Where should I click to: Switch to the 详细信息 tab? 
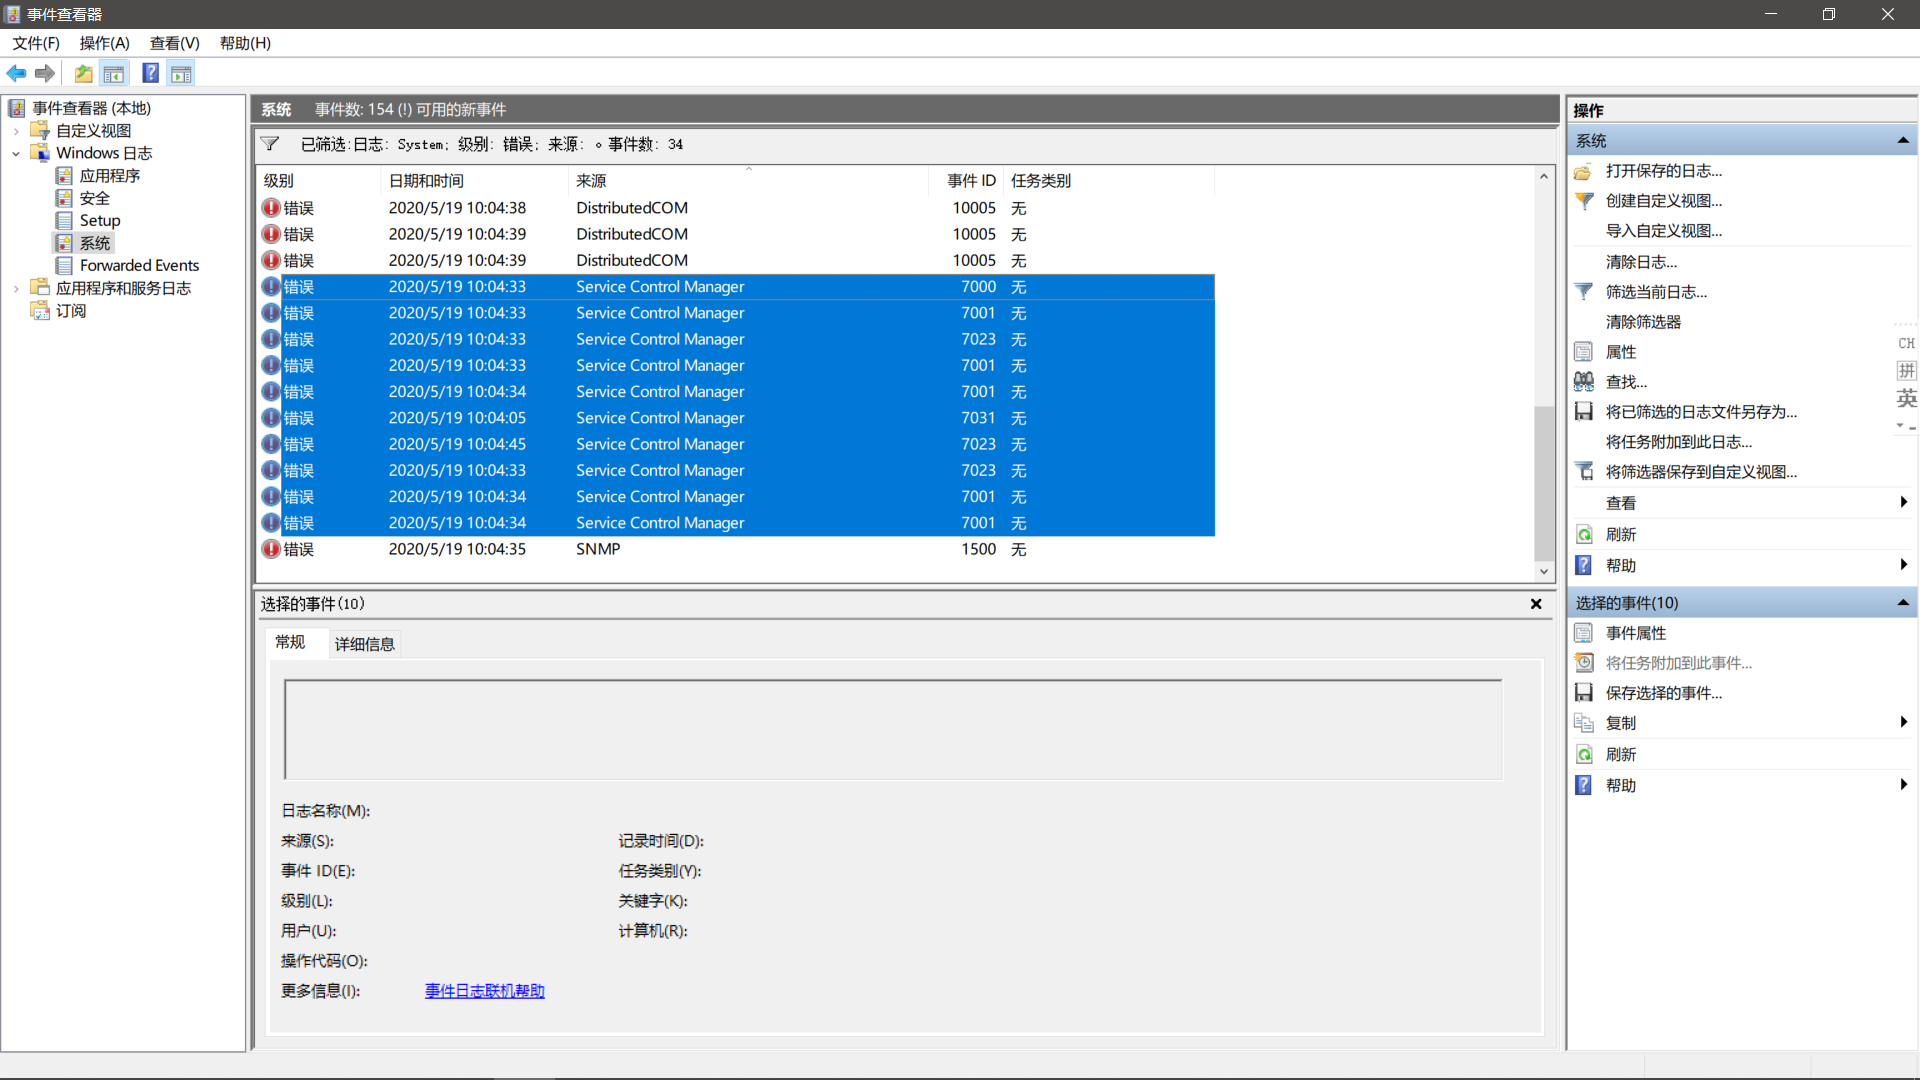pyautogui.click(x=364, y=643)
